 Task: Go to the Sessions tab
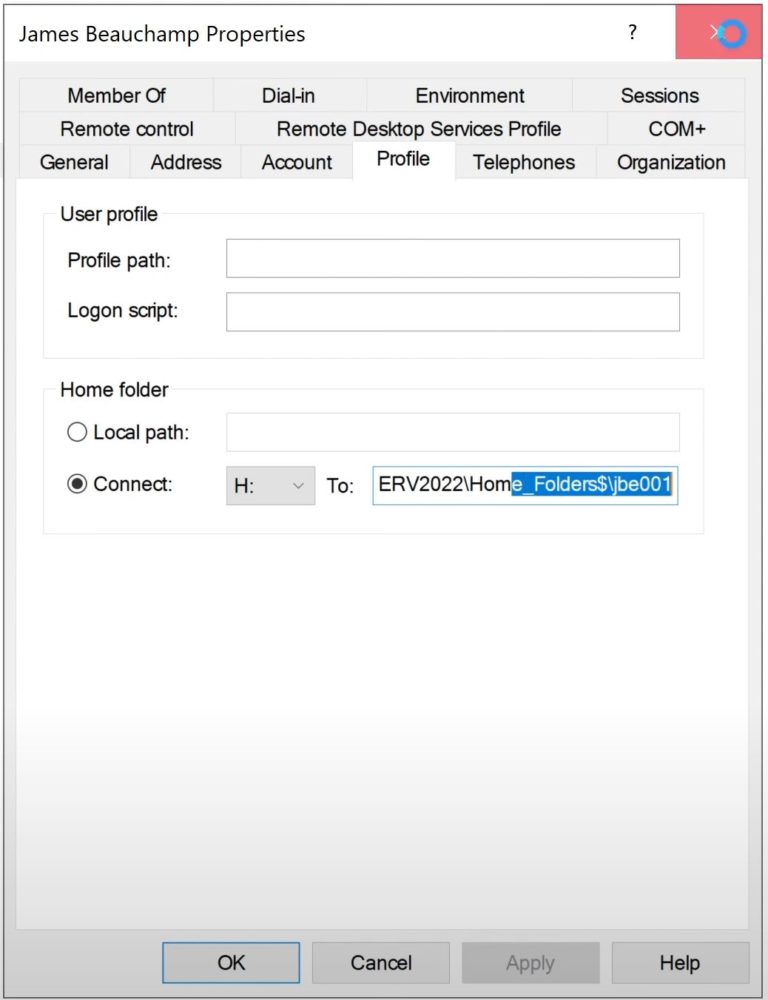point(659,96)
